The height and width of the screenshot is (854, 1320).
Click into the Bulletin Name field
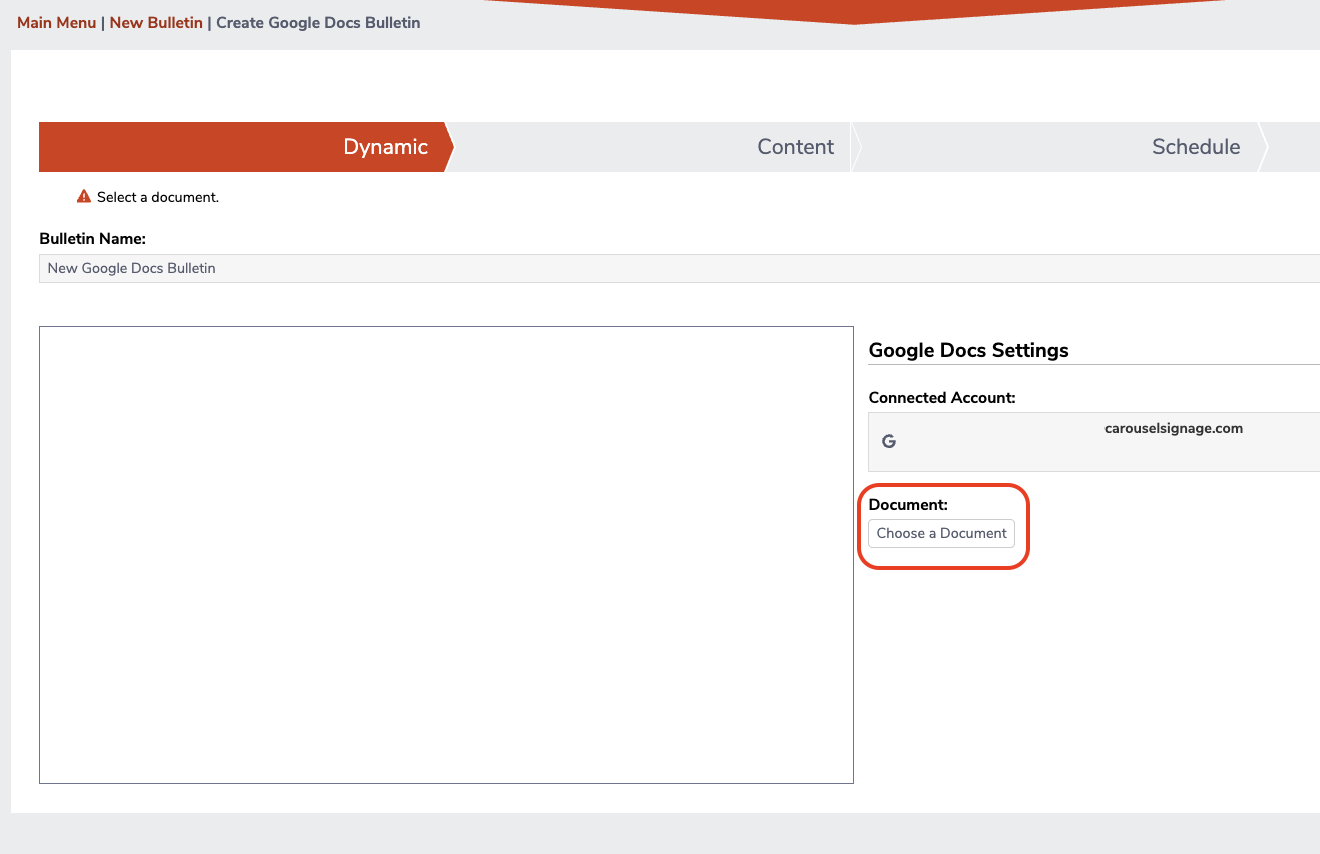coord(679,268)
